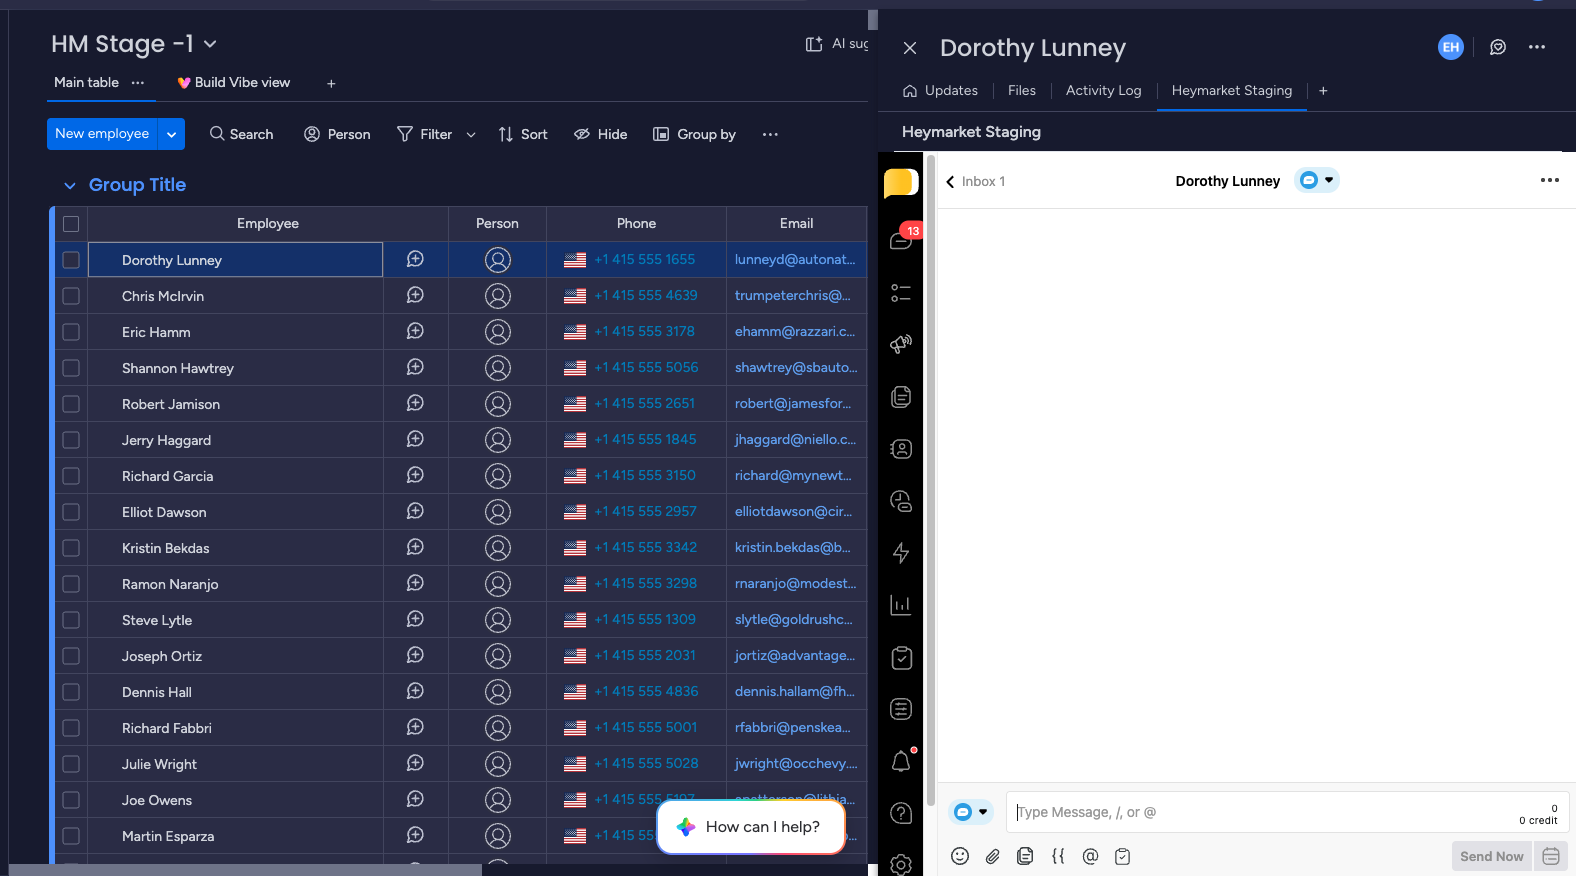Expand the New employee dropdown arrow
The height and width of the screenshot is (876, 1576).
[x=172, y=134]
